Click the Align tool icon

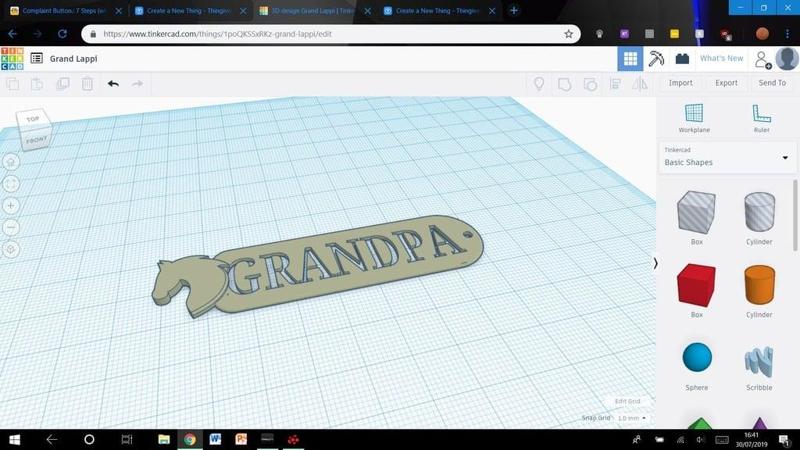[x=615, y=84]
